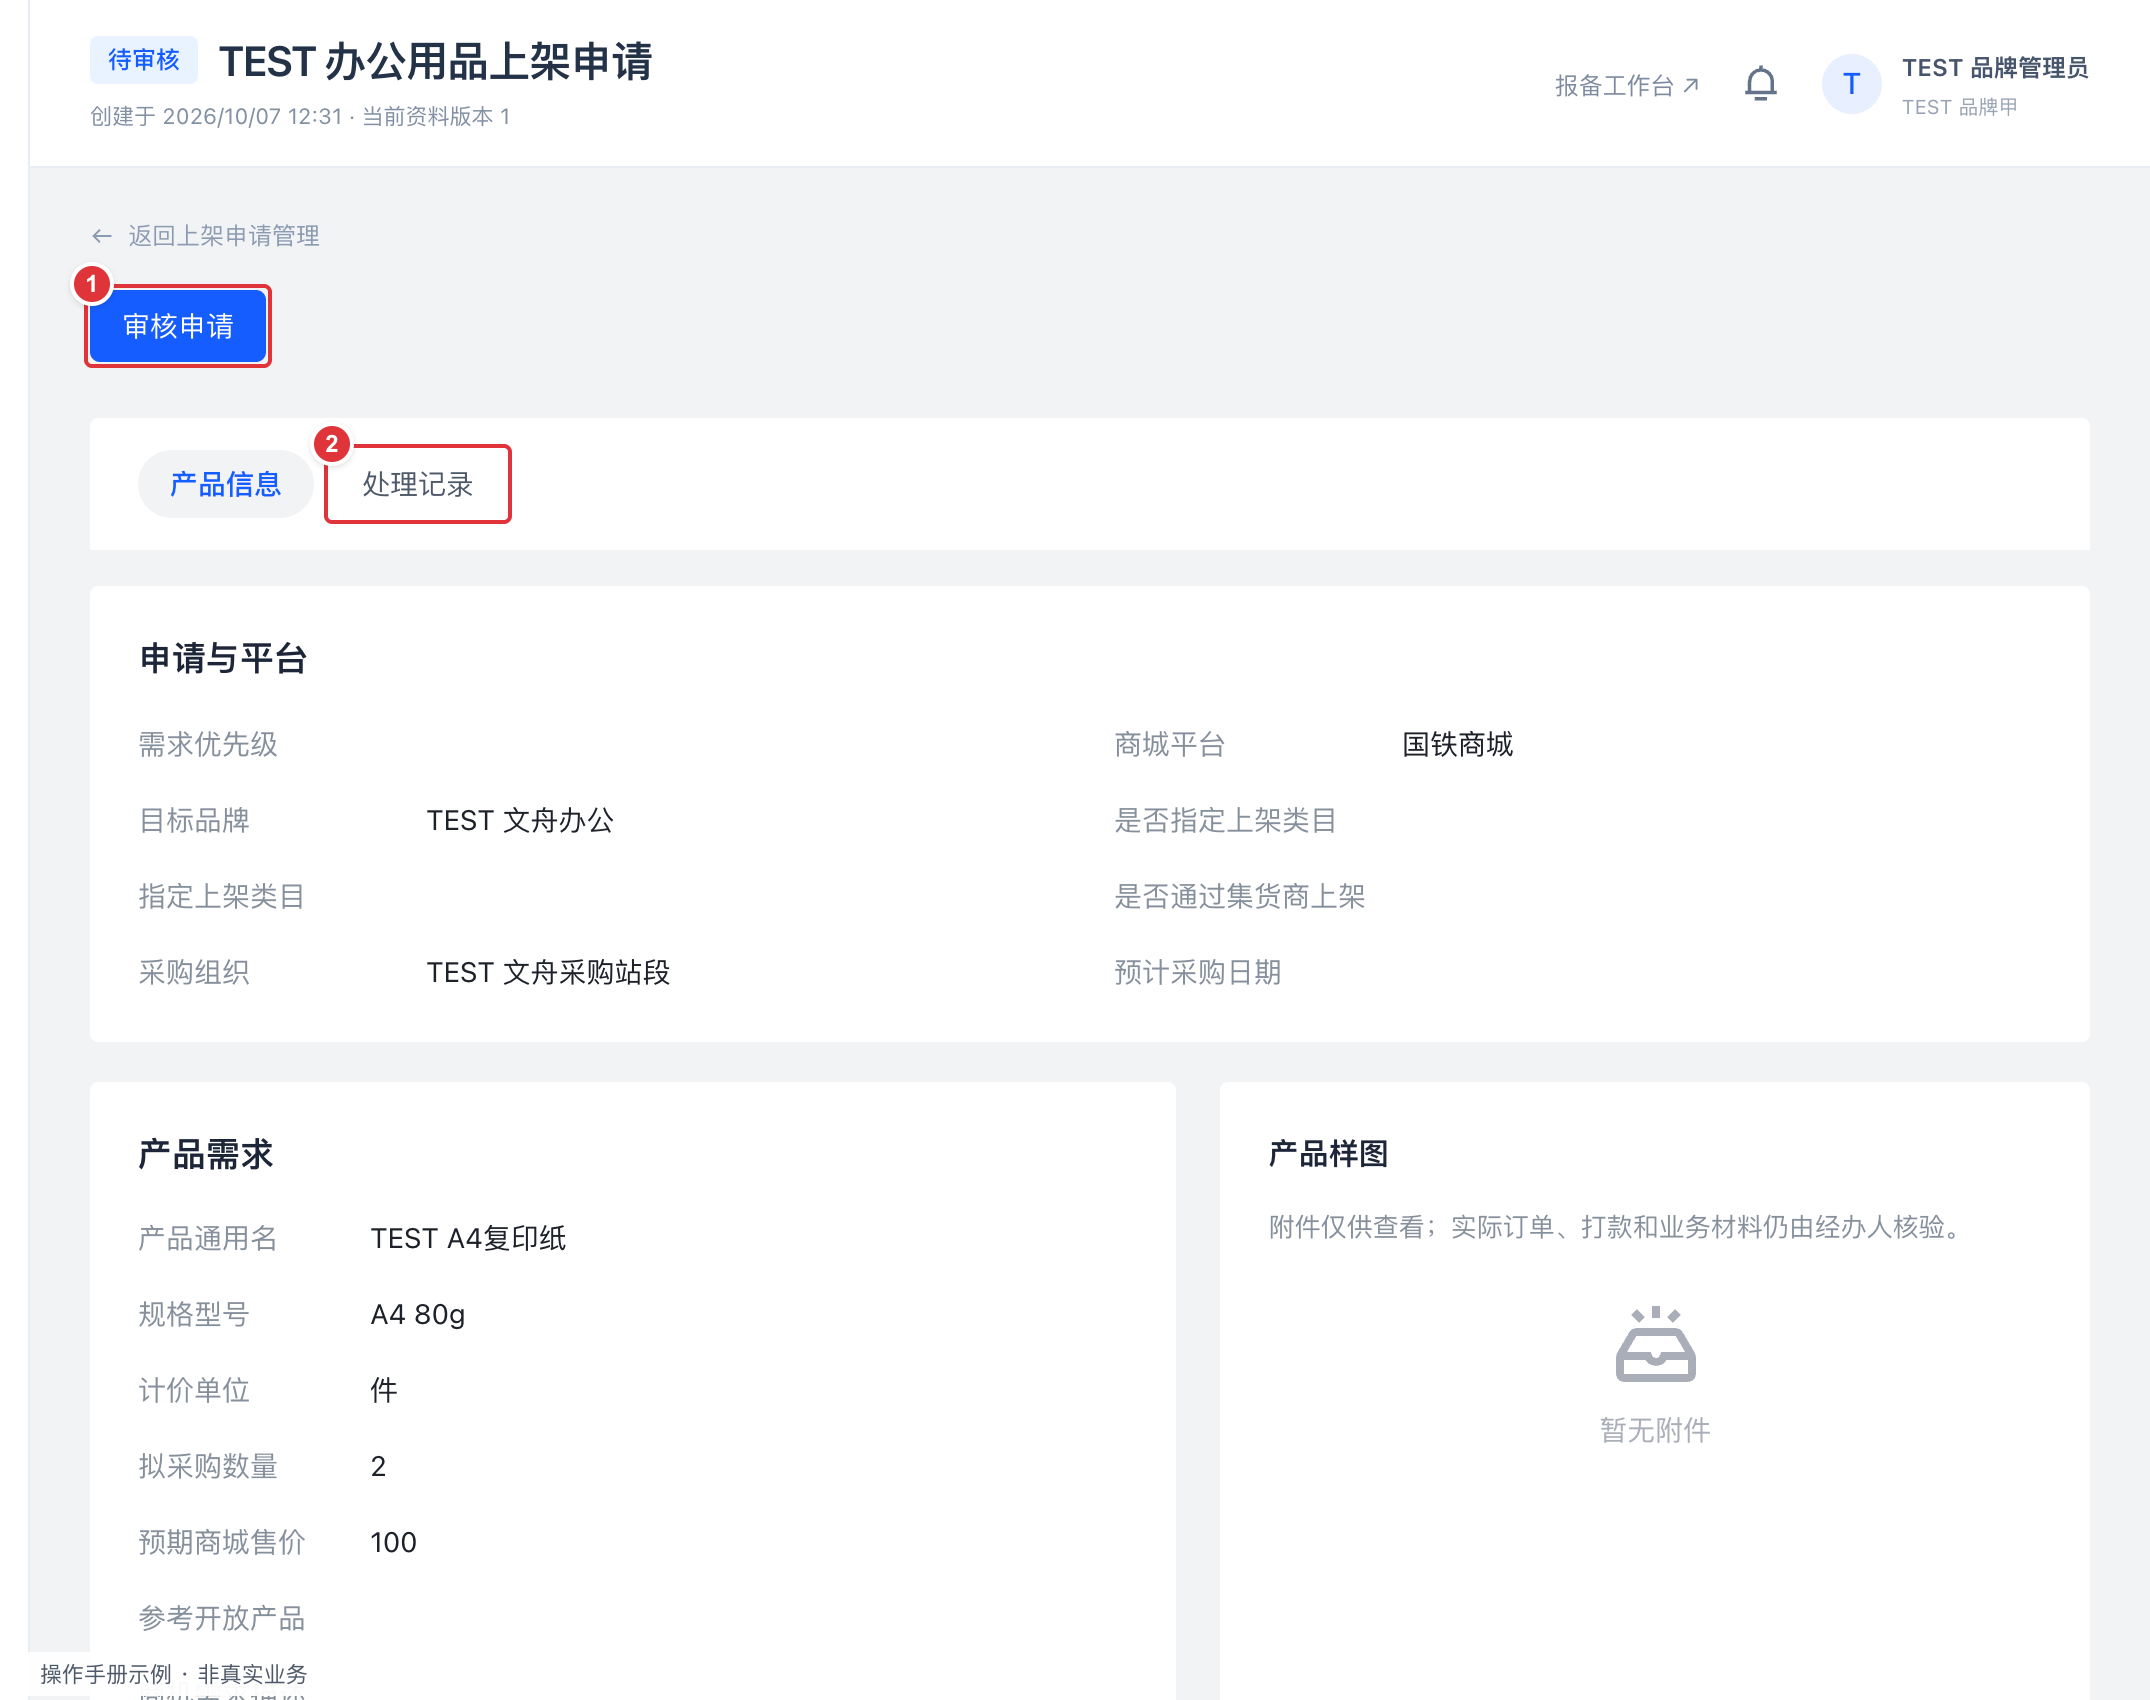Click the 产品样图 section heading
Viewport: 2150px width, 1700px height.
coord(1328,1154)
